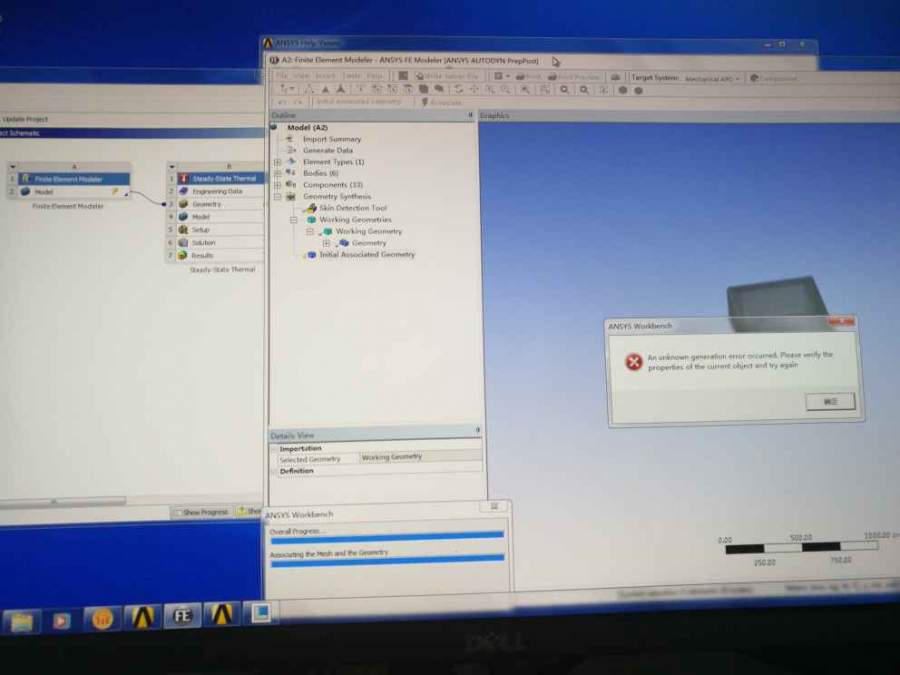Open the File menu in FE Modeler
The height and width of the screenshot is (675, 900).
coord(283,75)
